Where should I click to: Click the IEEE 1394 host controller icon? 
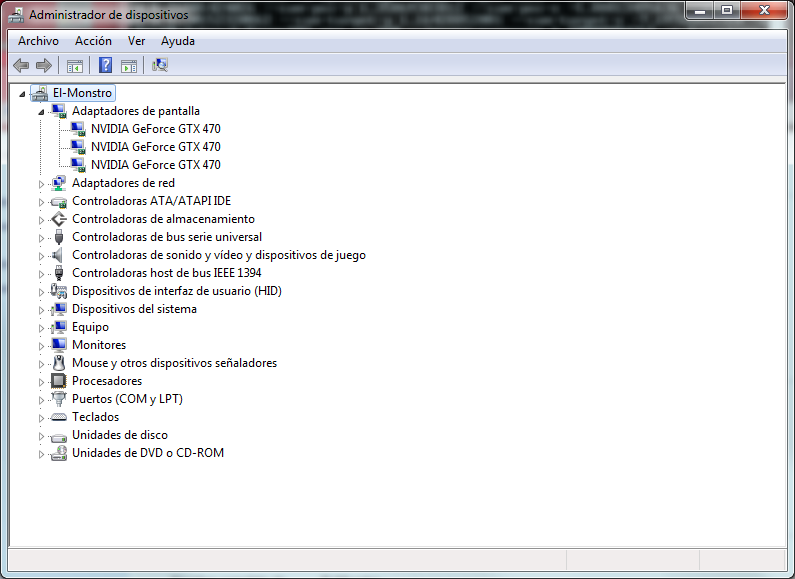coord(59,273)
